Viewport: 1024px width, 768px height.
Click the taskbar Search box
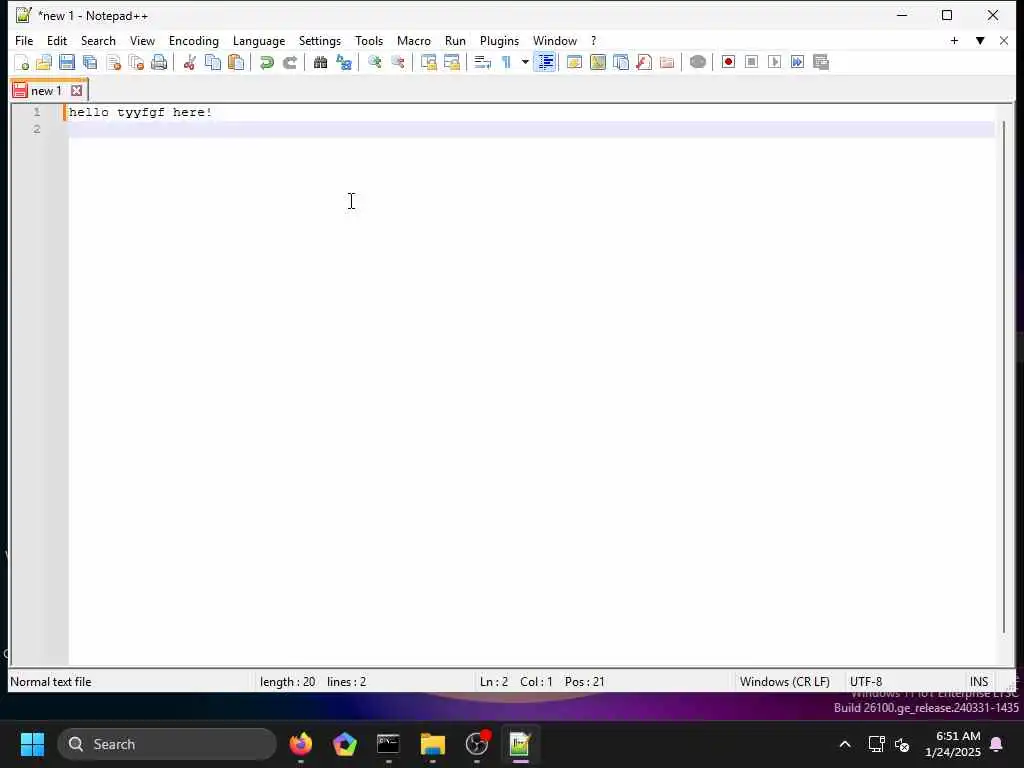tap(167, 744)
